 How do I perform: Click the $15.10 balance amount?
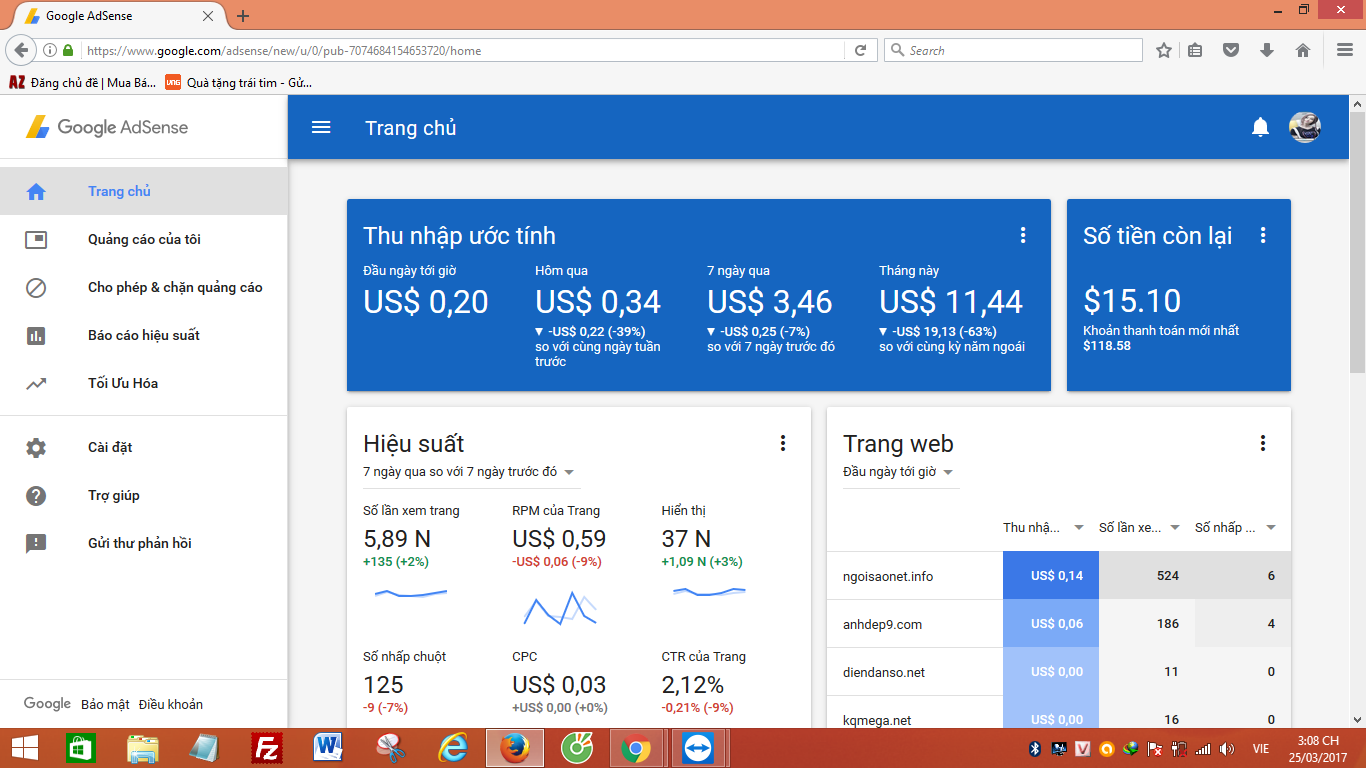click(x=1132, y=301)
